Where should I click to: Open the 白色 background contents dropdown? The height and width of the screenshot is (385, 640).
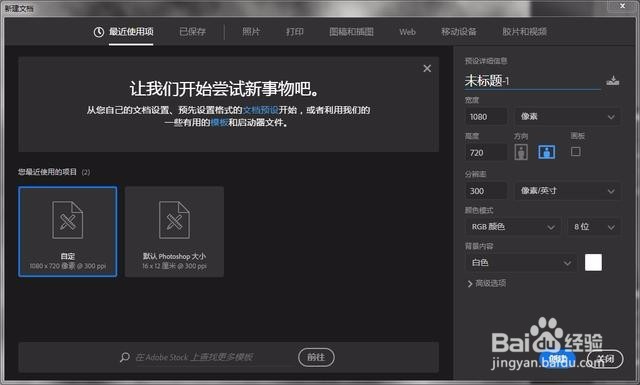[521, 263]
